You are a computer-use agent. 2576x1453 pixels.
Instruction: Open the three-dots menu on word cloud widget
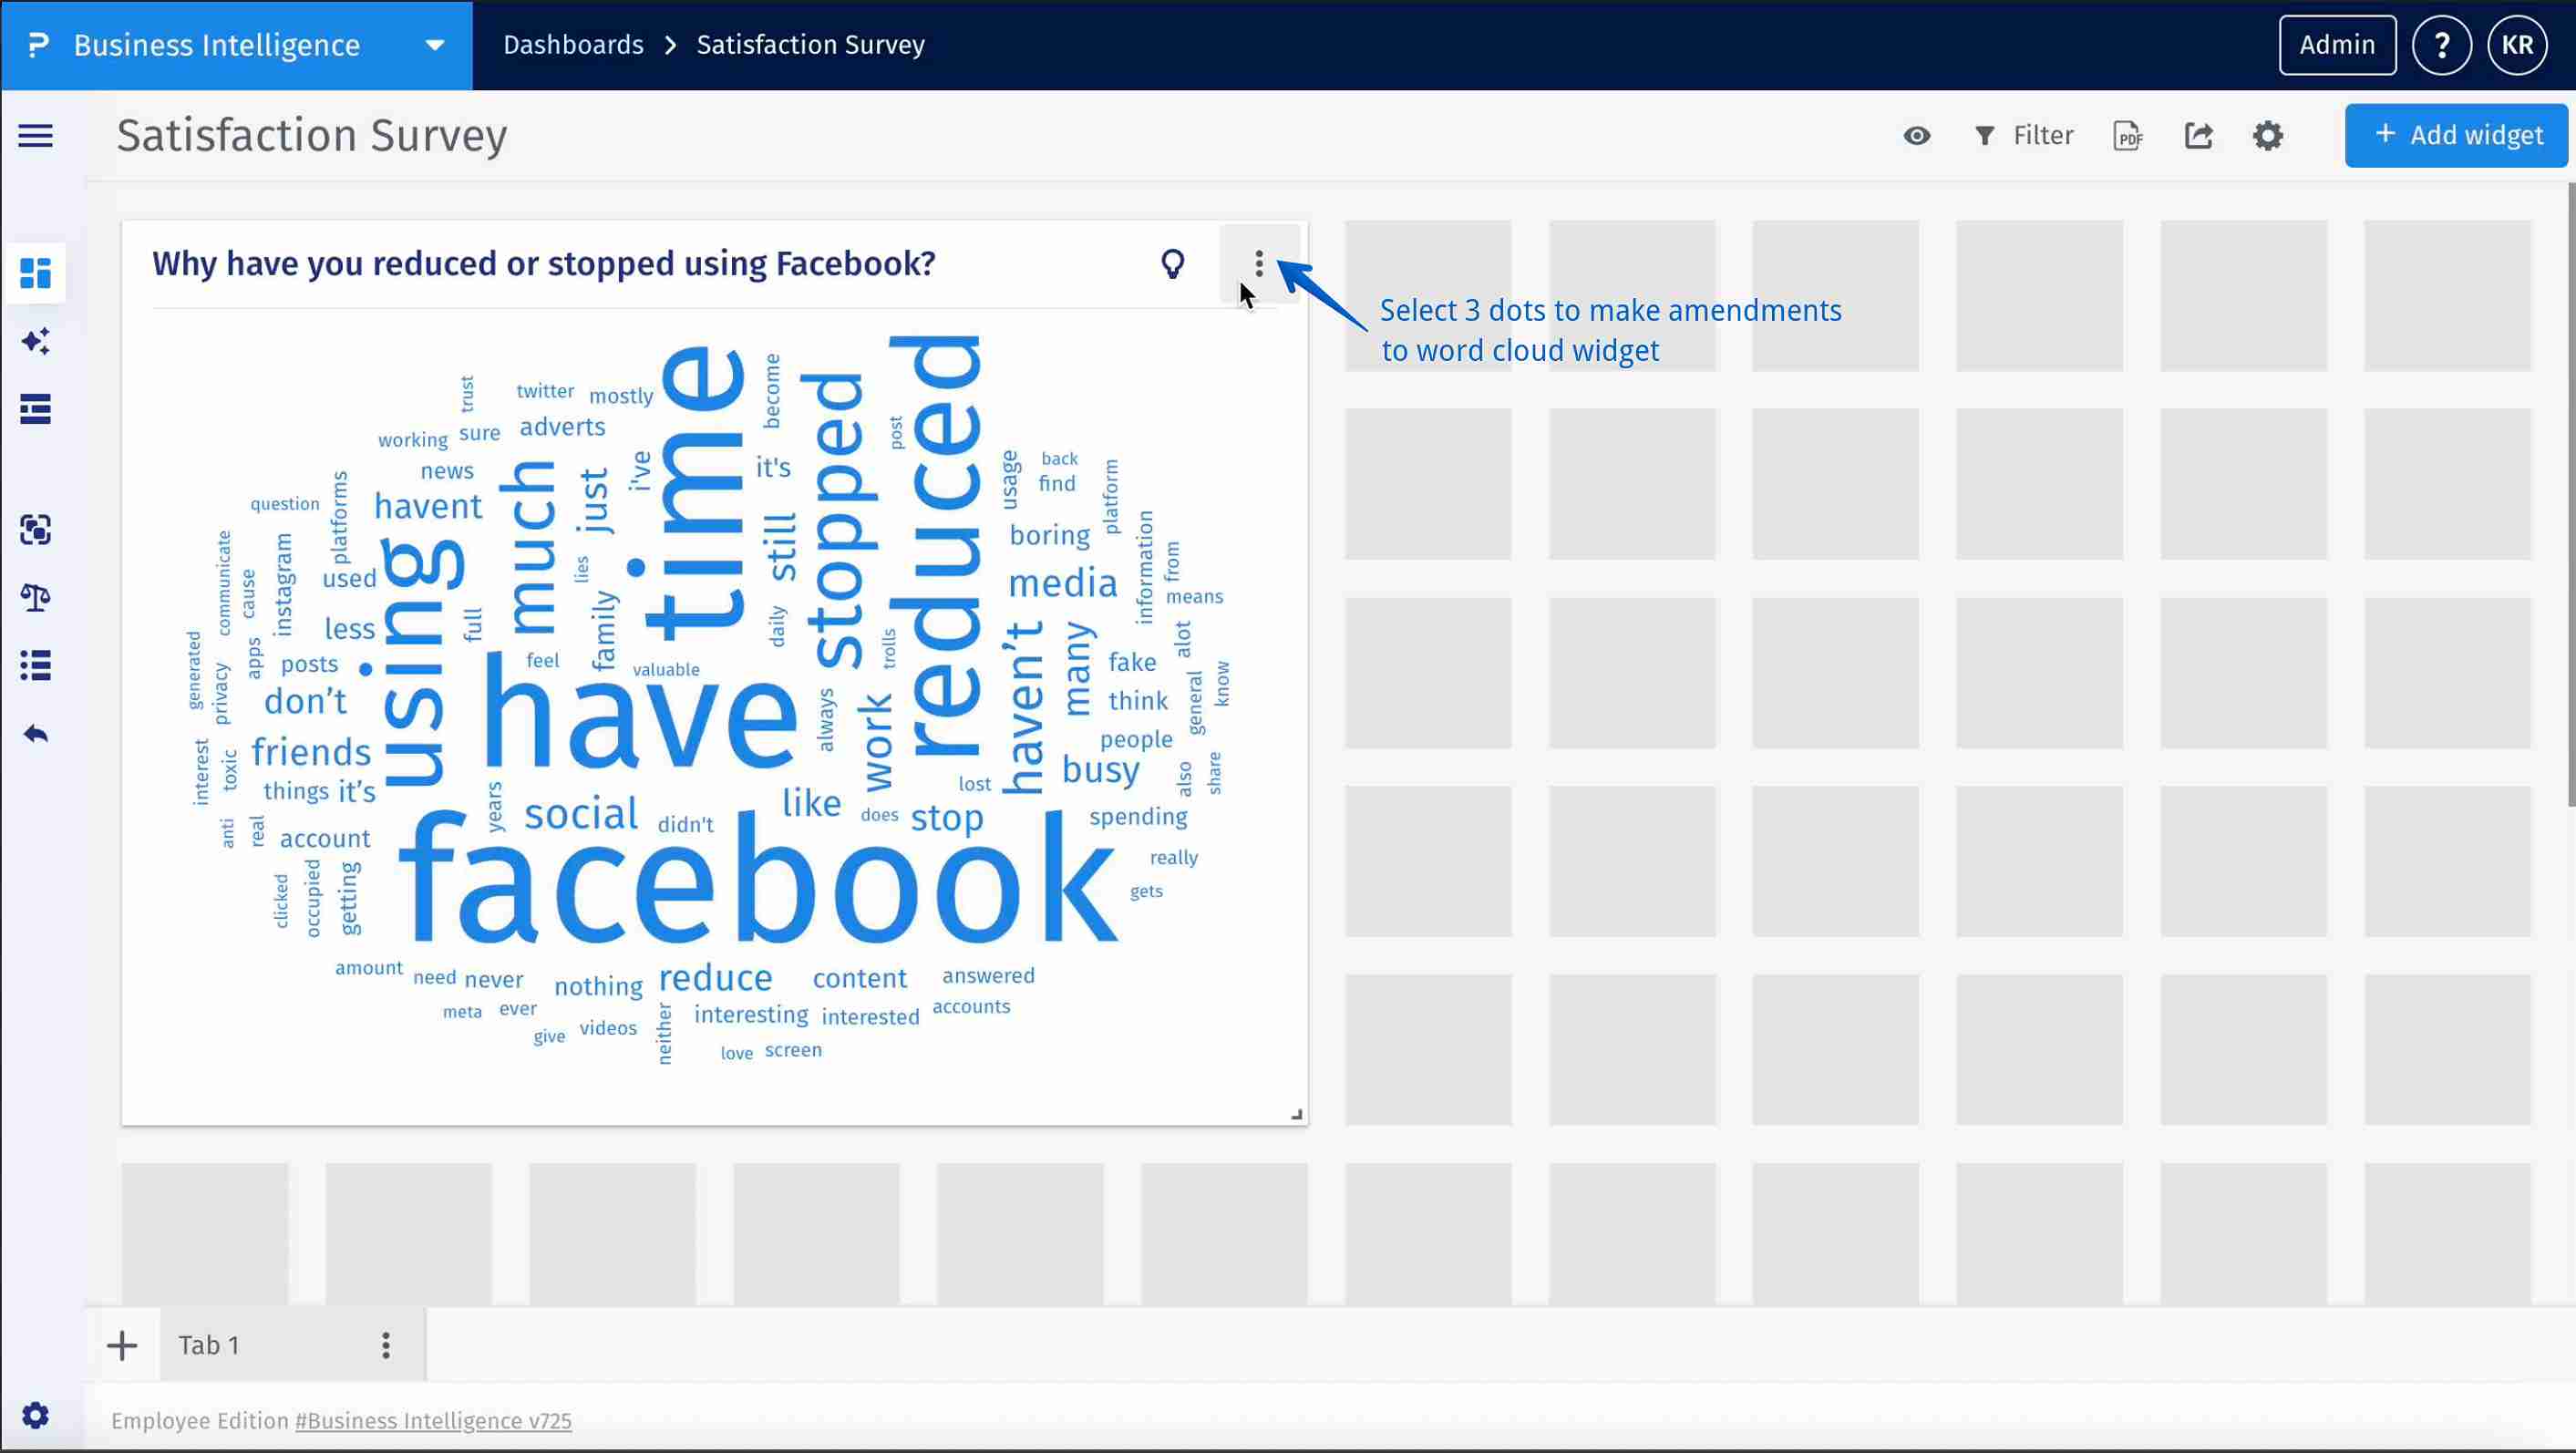click(1258, 264)
